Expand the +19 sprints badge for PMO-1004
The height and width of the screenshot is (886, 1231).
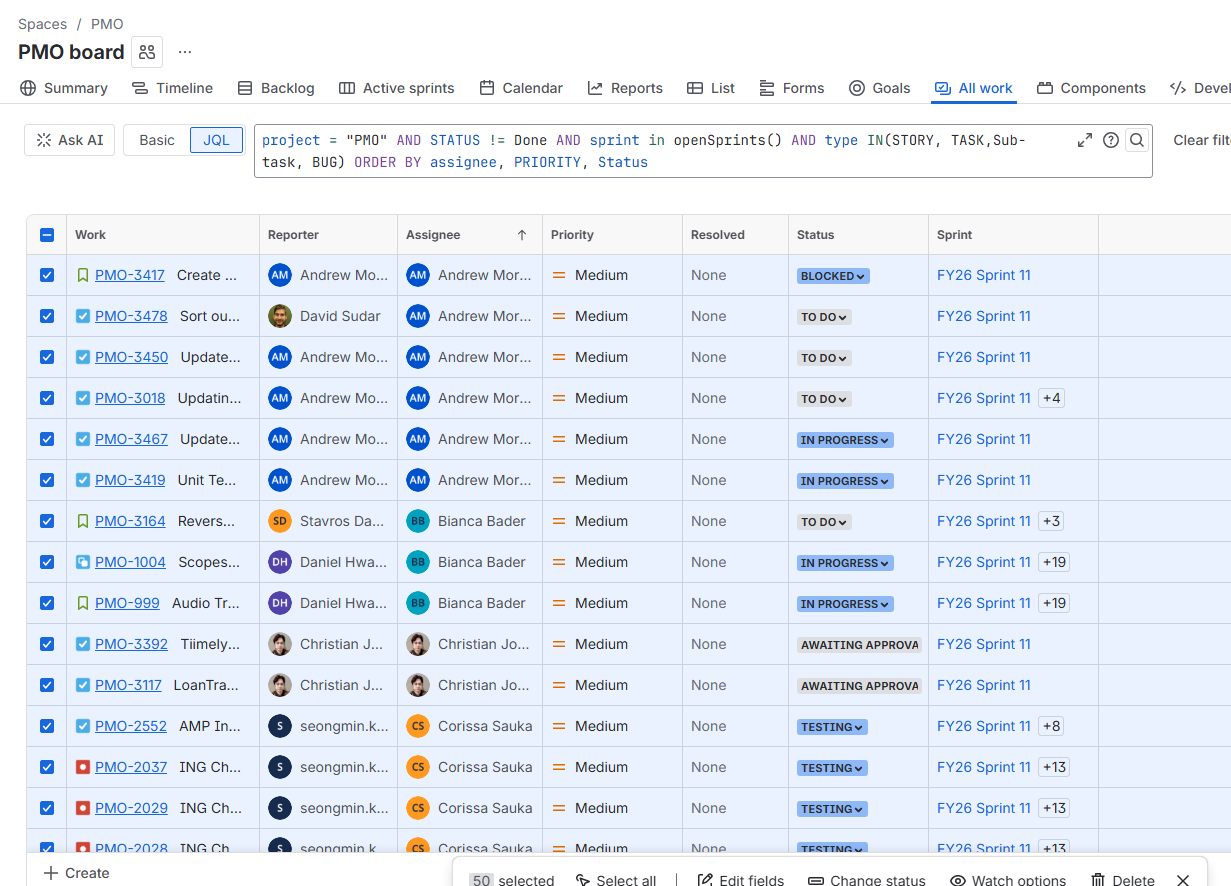[x=1055, y=562]
